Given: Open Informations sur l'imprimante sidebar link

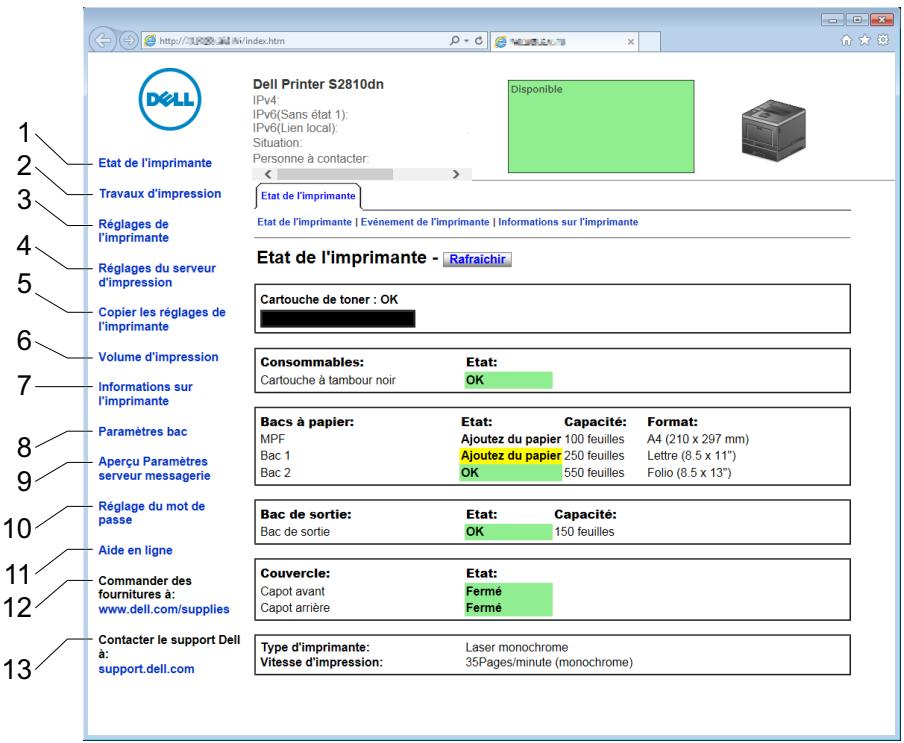Looking at the screenshot, I should pos(145,394).
